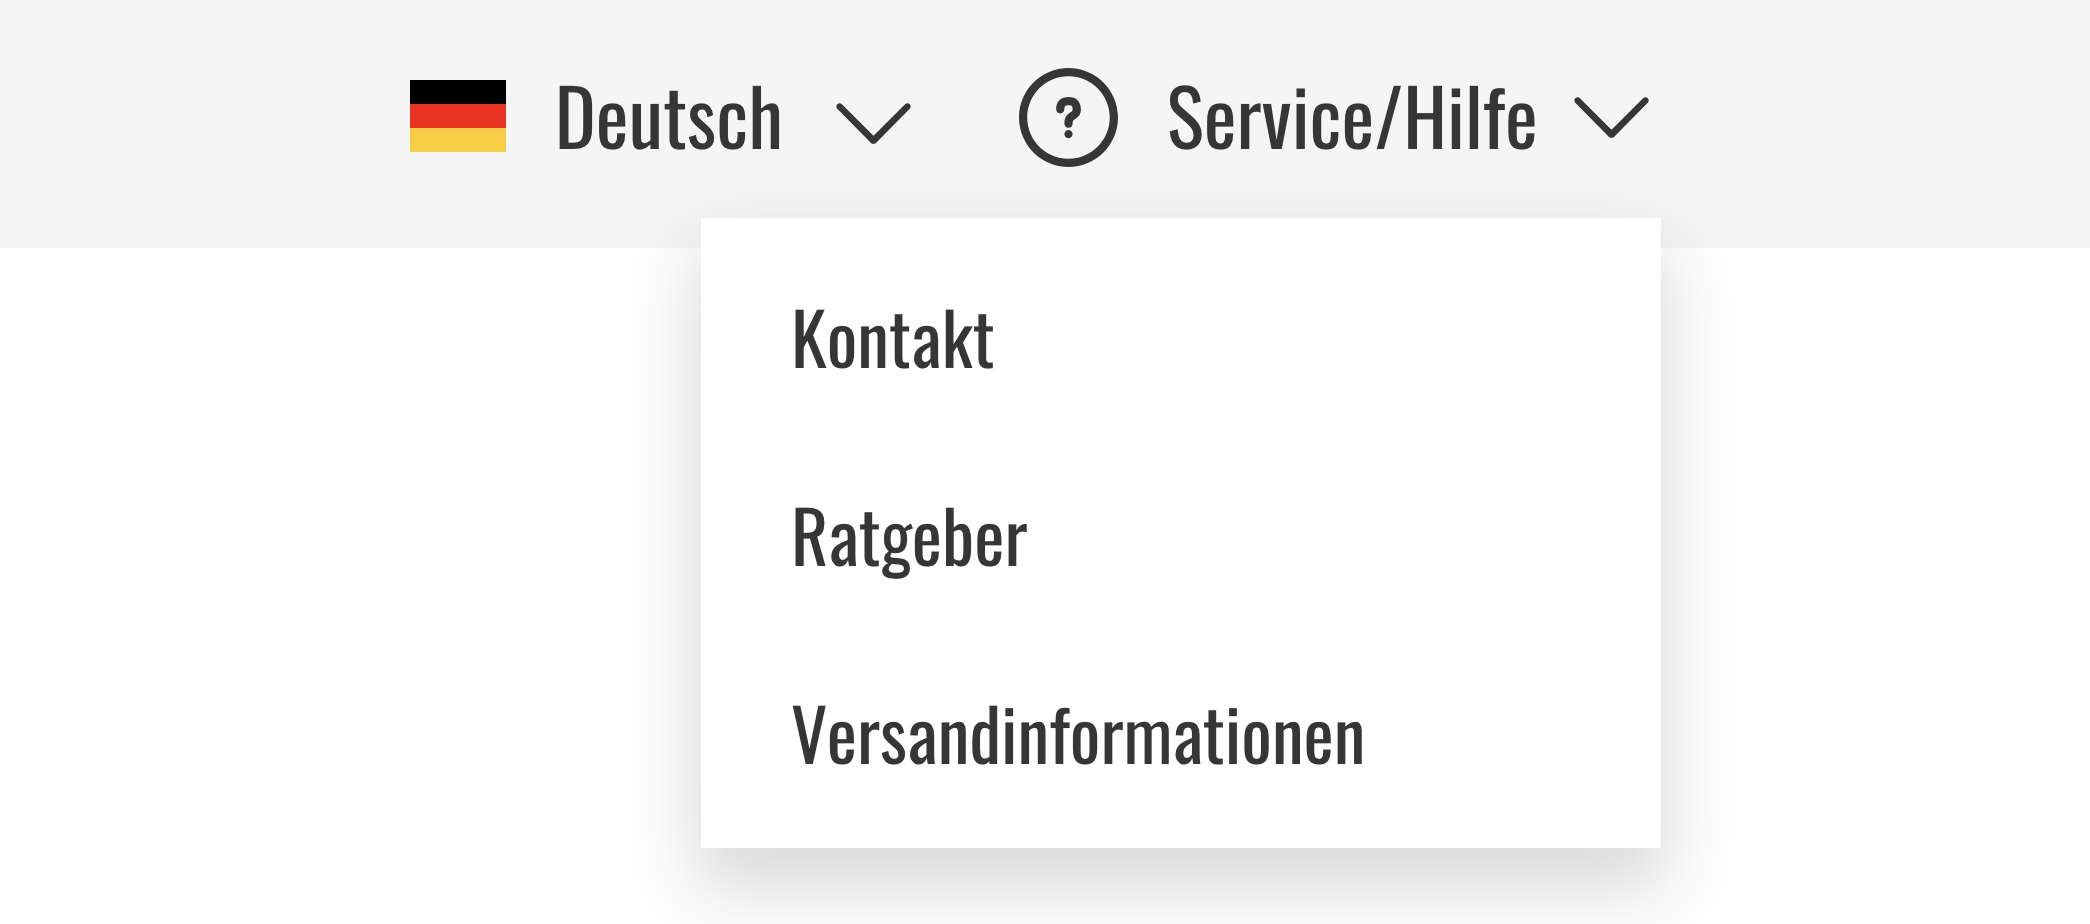Viewport: 2090px width, 924px height.
Task: Click the question mark help icon
Action: (1068, 117)
